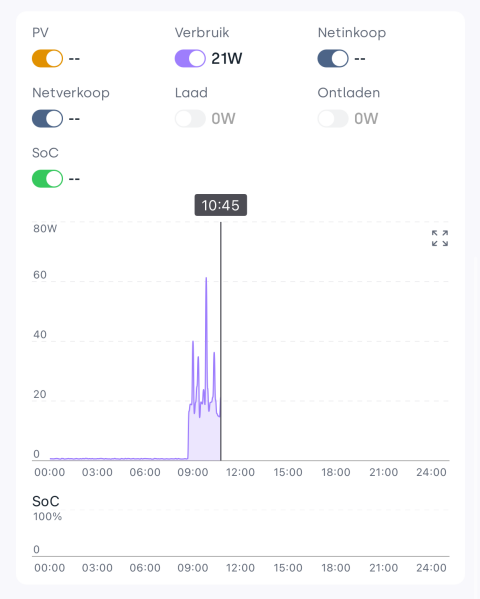Click the 80W axis label
Image resolution: width=480 pixels, height=599 pixels.
pyautogui.click(x=45, y=228)
